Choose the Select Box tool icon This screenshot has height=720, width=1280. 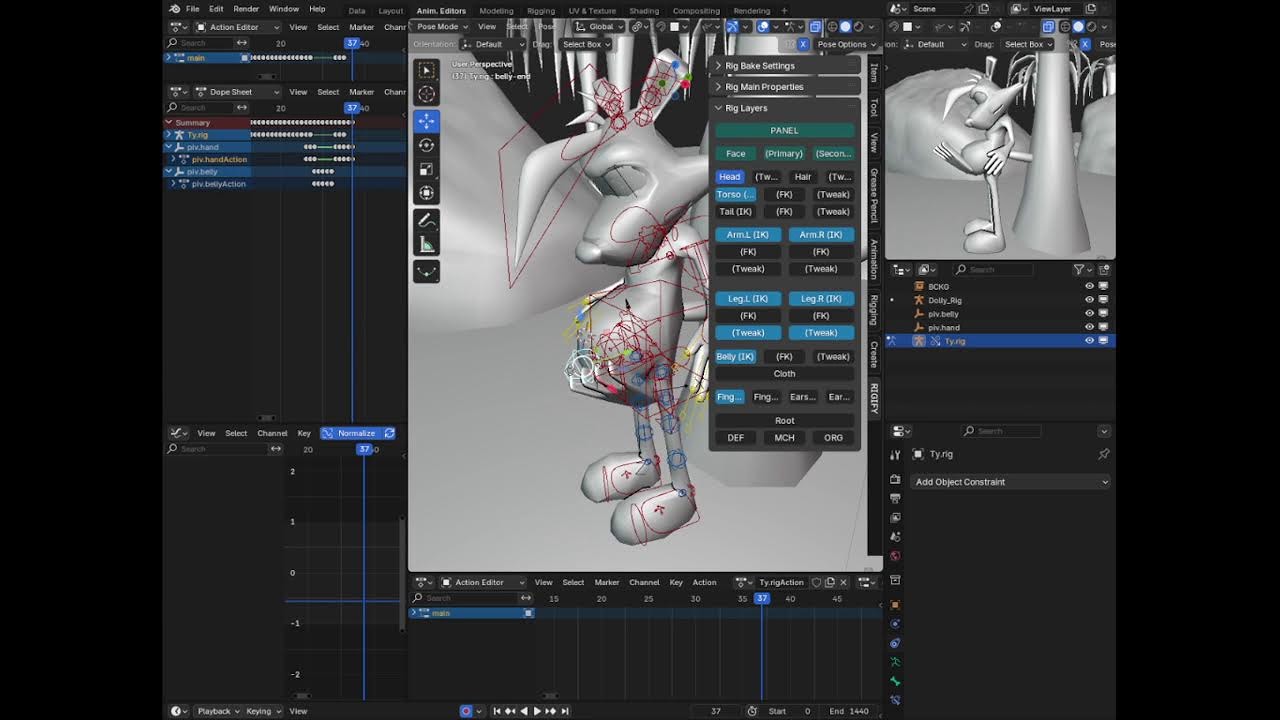tap(427, 70)
